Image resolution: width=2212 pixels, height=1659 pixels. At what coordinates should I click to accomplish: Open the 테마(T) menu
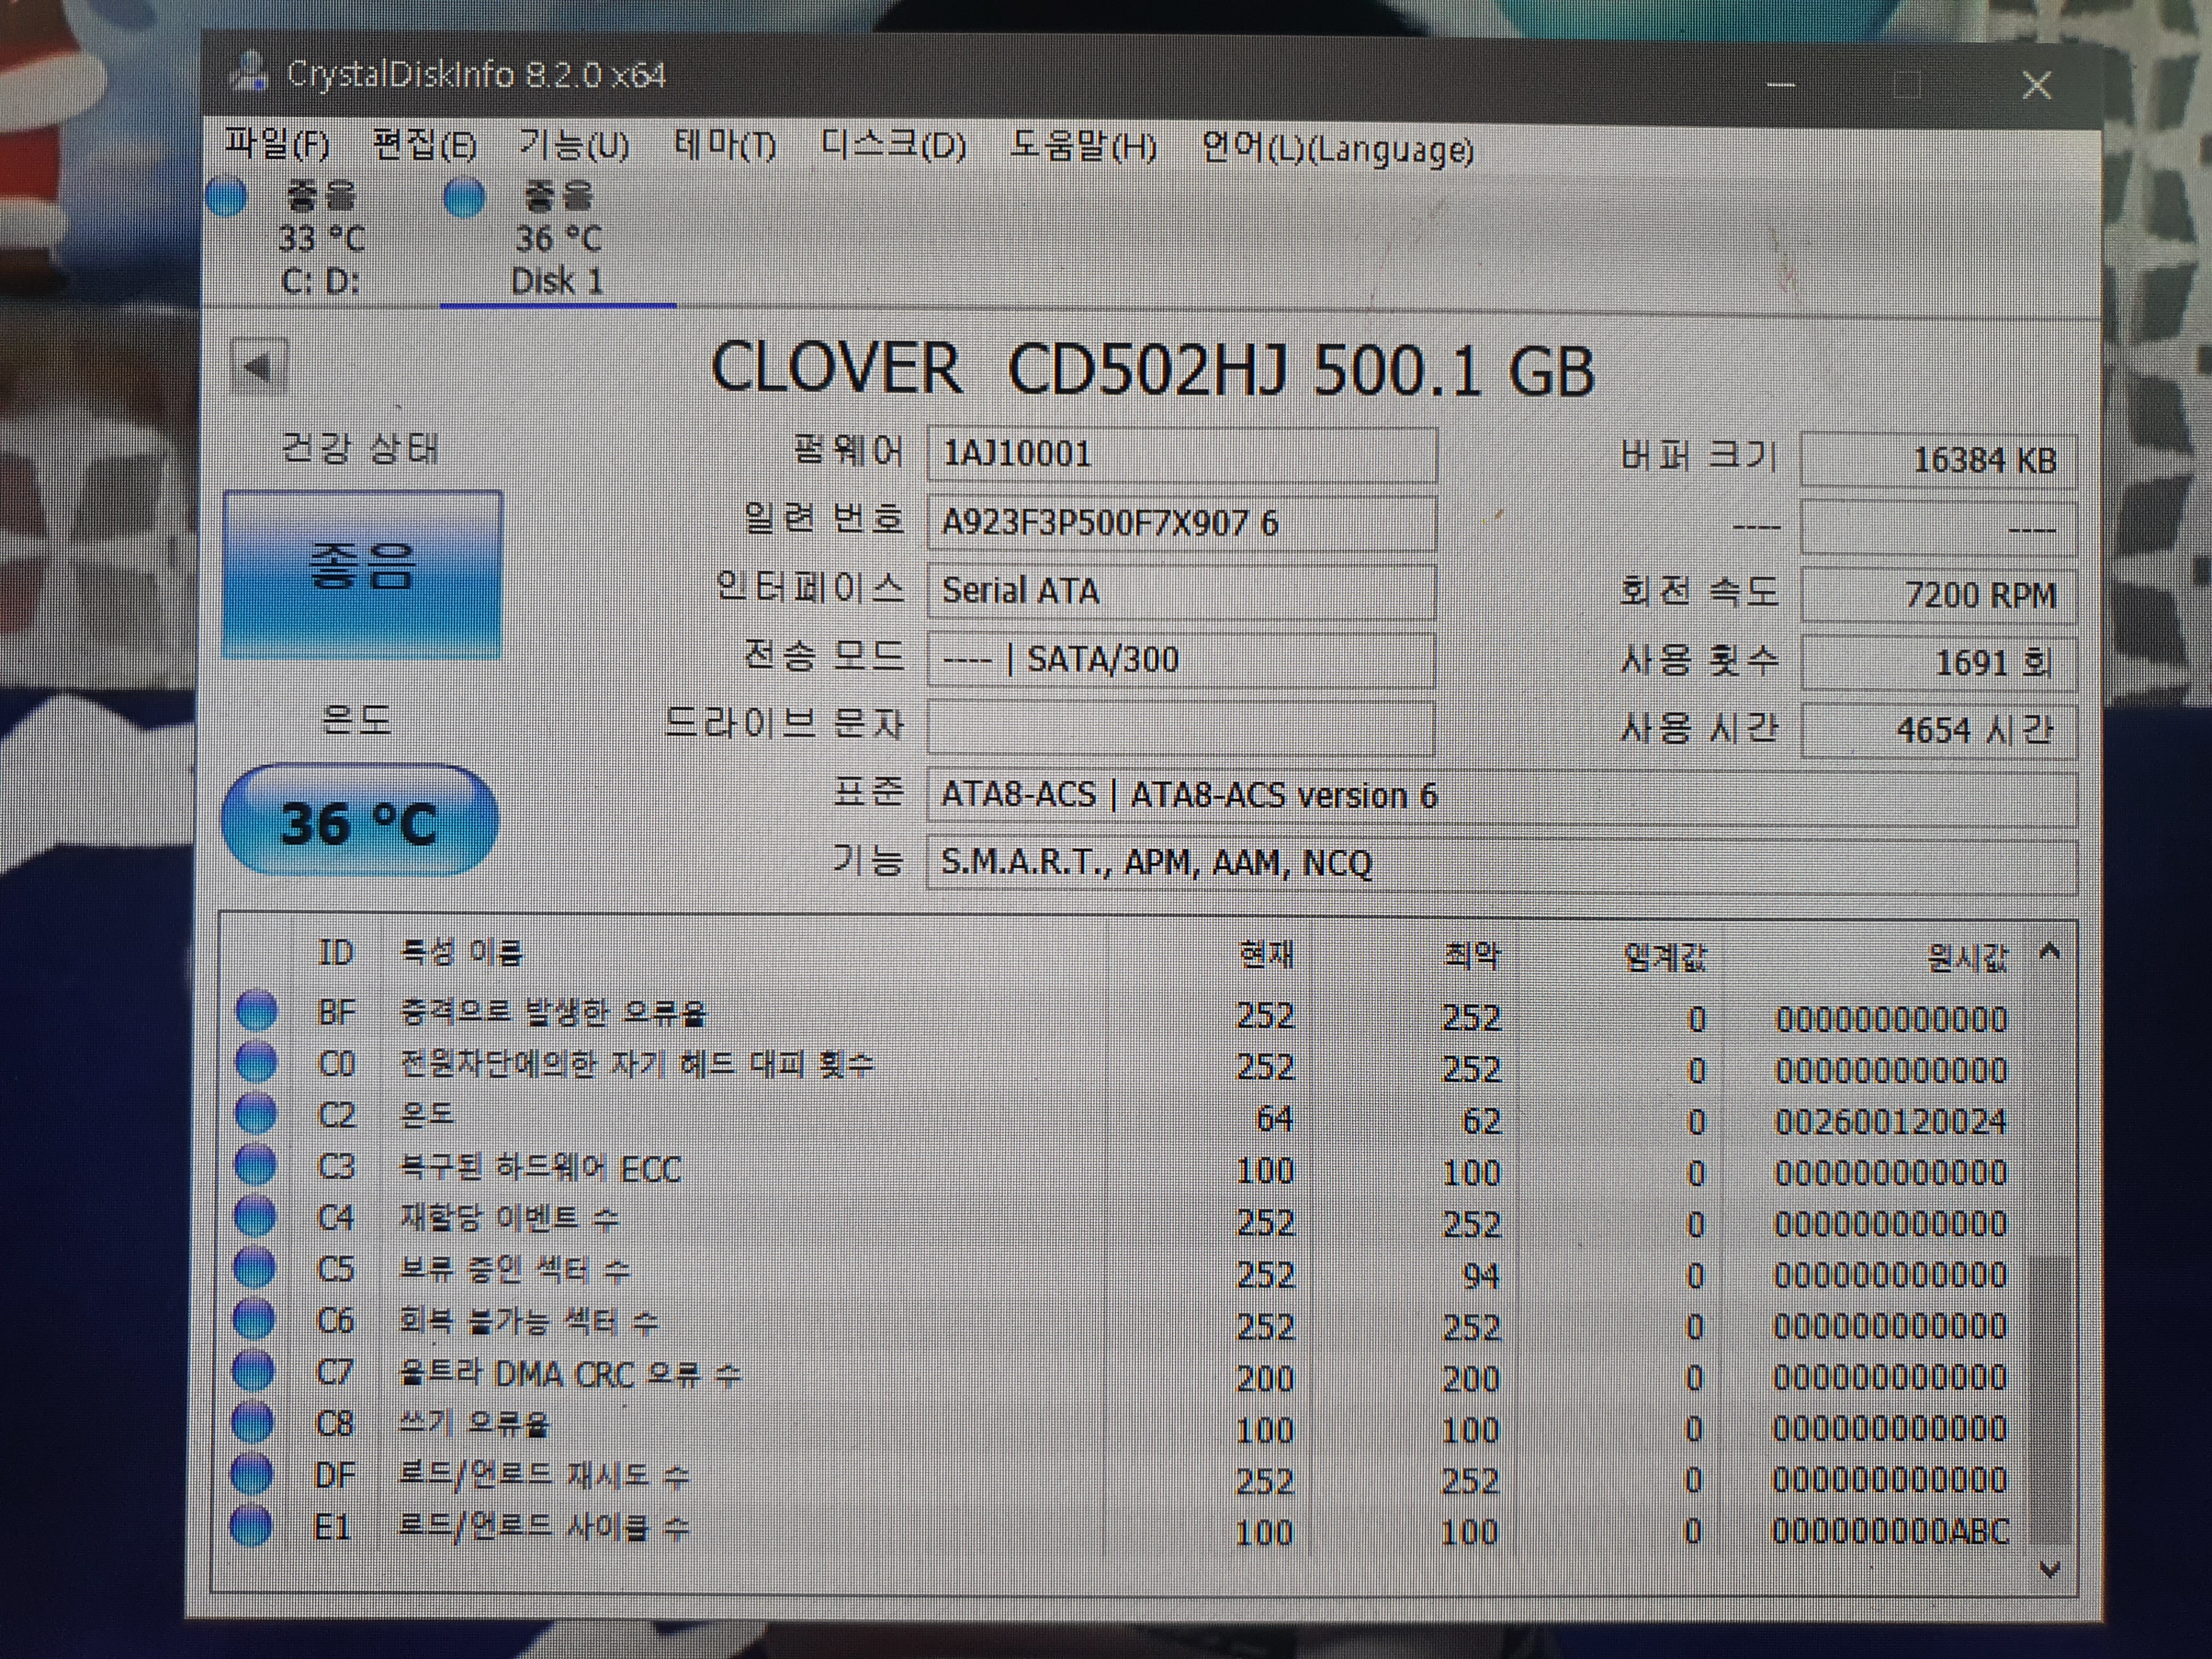coord(725,147)
